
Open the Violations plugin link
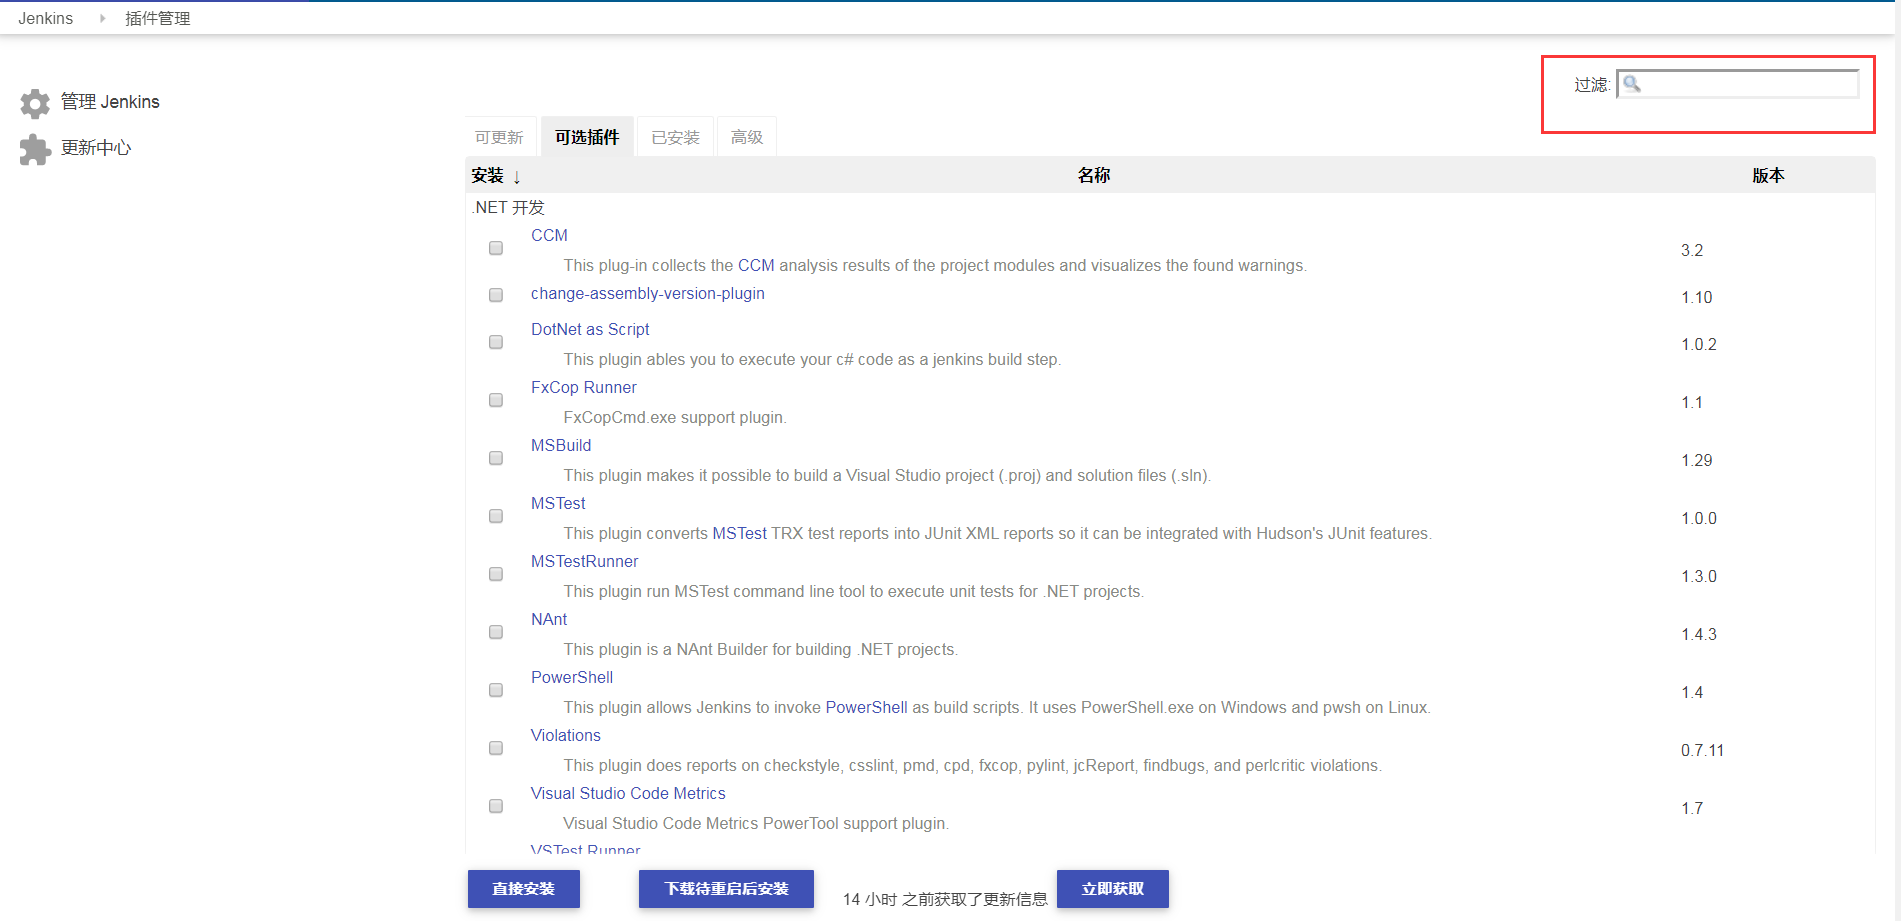click(565, 735)
